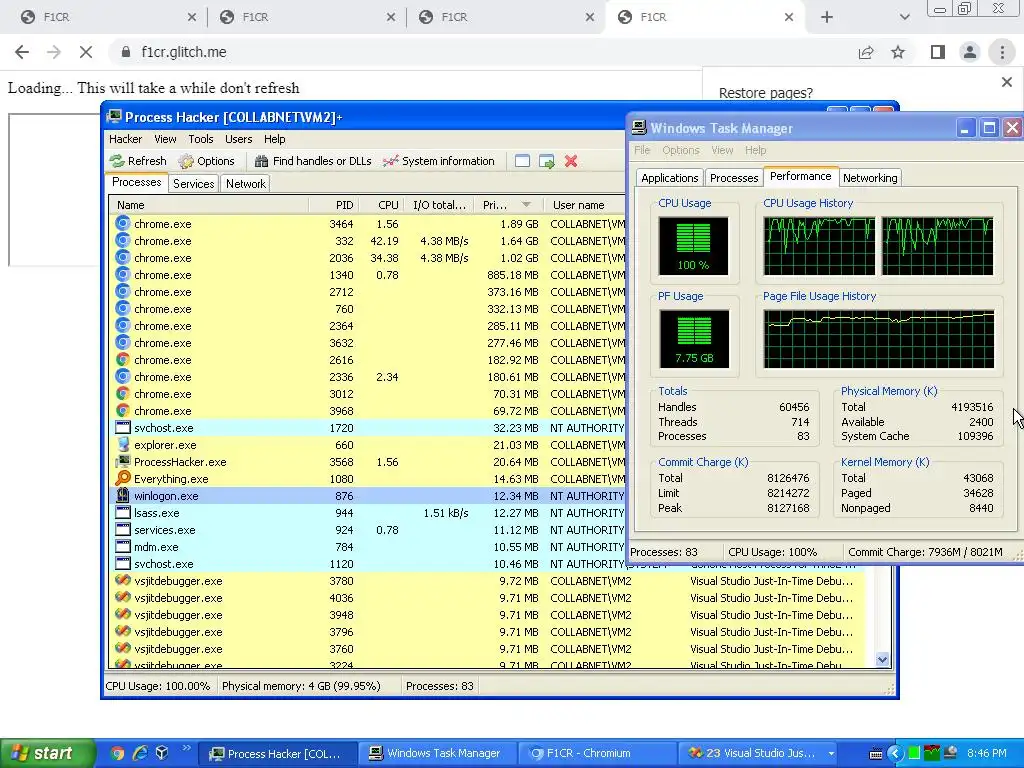Open the Hacker menu
The height and width of the screenshot is (768, 1024).
point(125,139)
